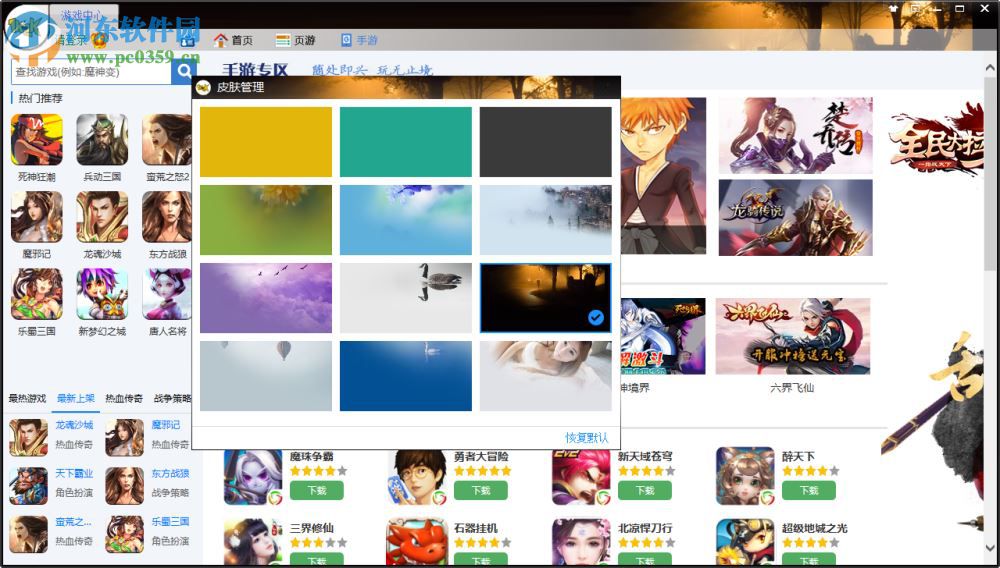Click the user card icon left of 首页
Viewport: 1000px width, 568px height.
coord(188,40)
